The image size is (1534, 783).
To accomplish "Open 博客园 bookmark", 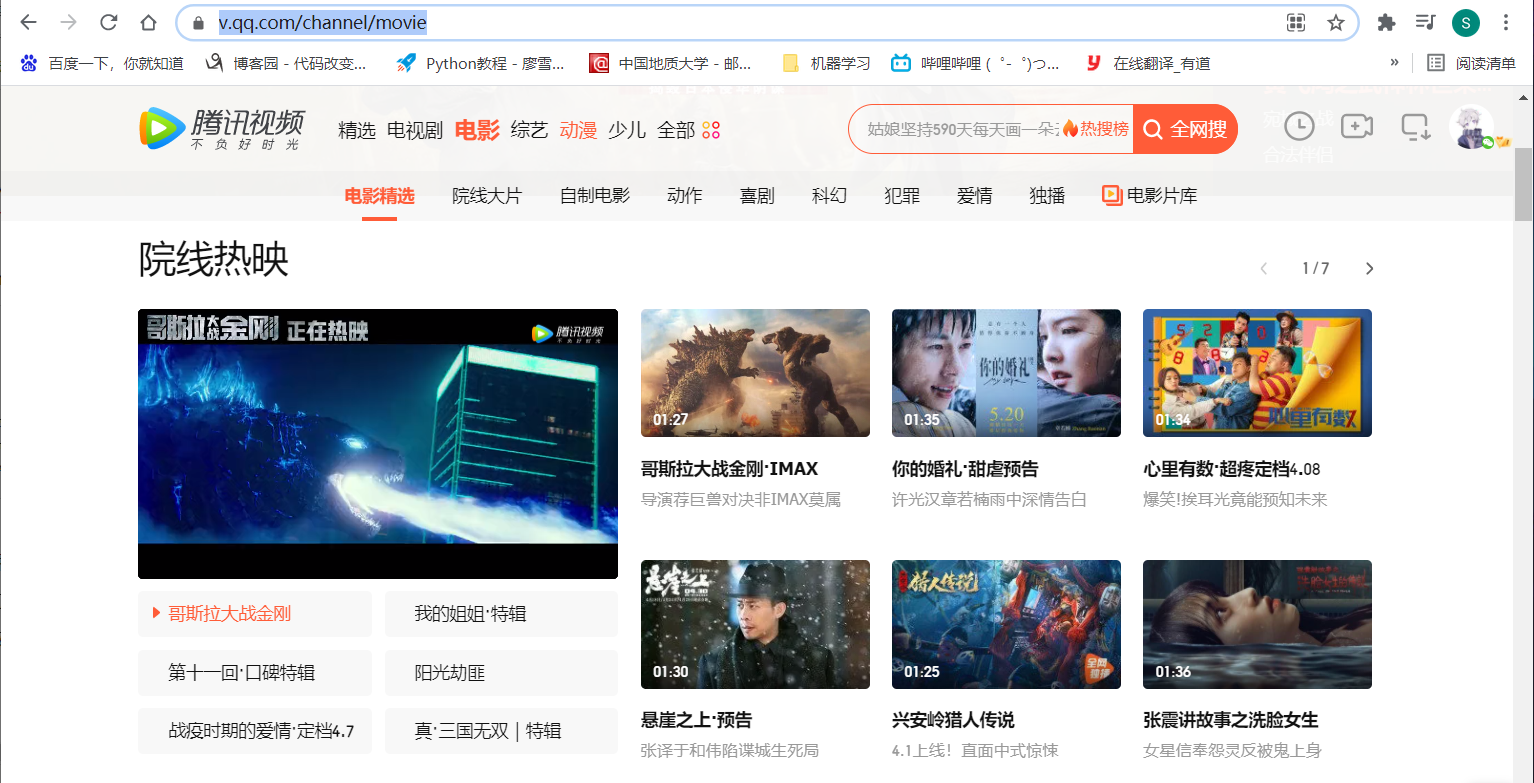I will tap(287, 63).
